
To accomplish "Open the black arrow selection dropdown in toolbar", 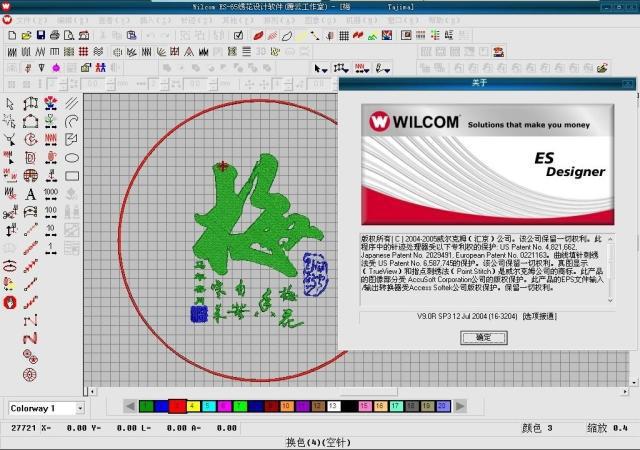I will (x=320, y=69).
